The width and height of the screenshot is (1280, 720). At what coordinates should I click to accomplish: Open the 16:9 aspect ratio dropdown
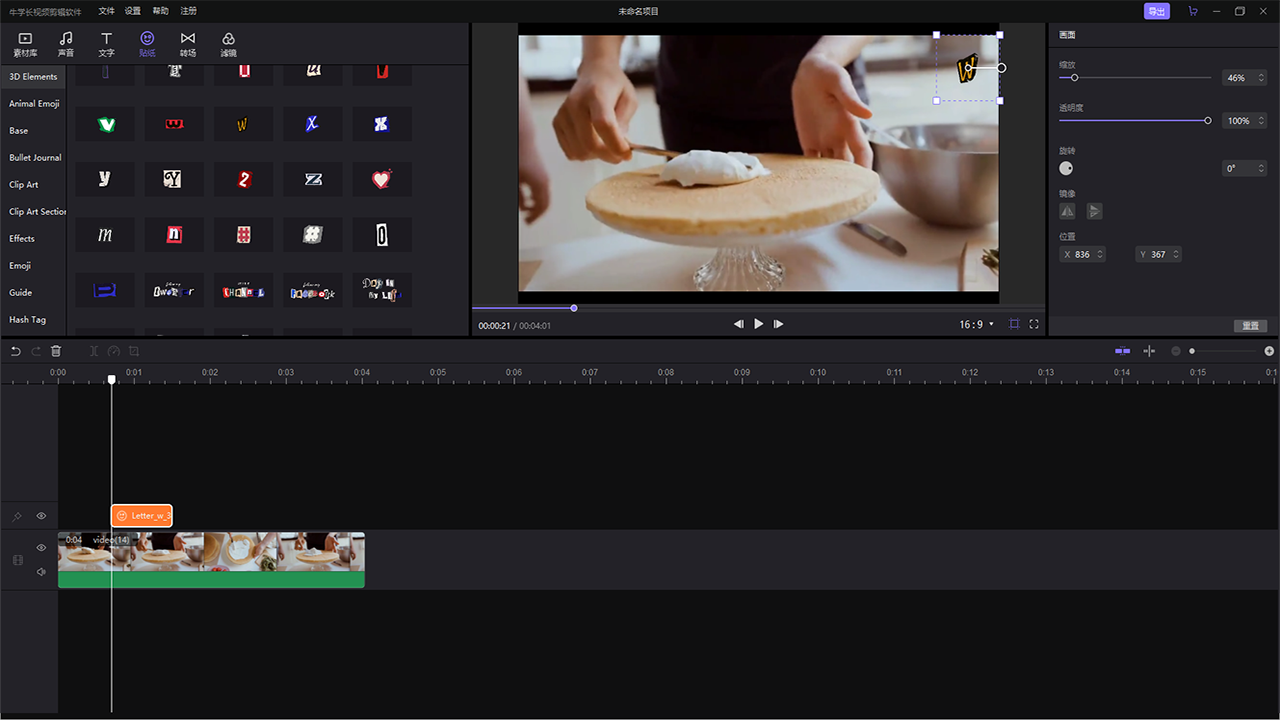point(977,324)
